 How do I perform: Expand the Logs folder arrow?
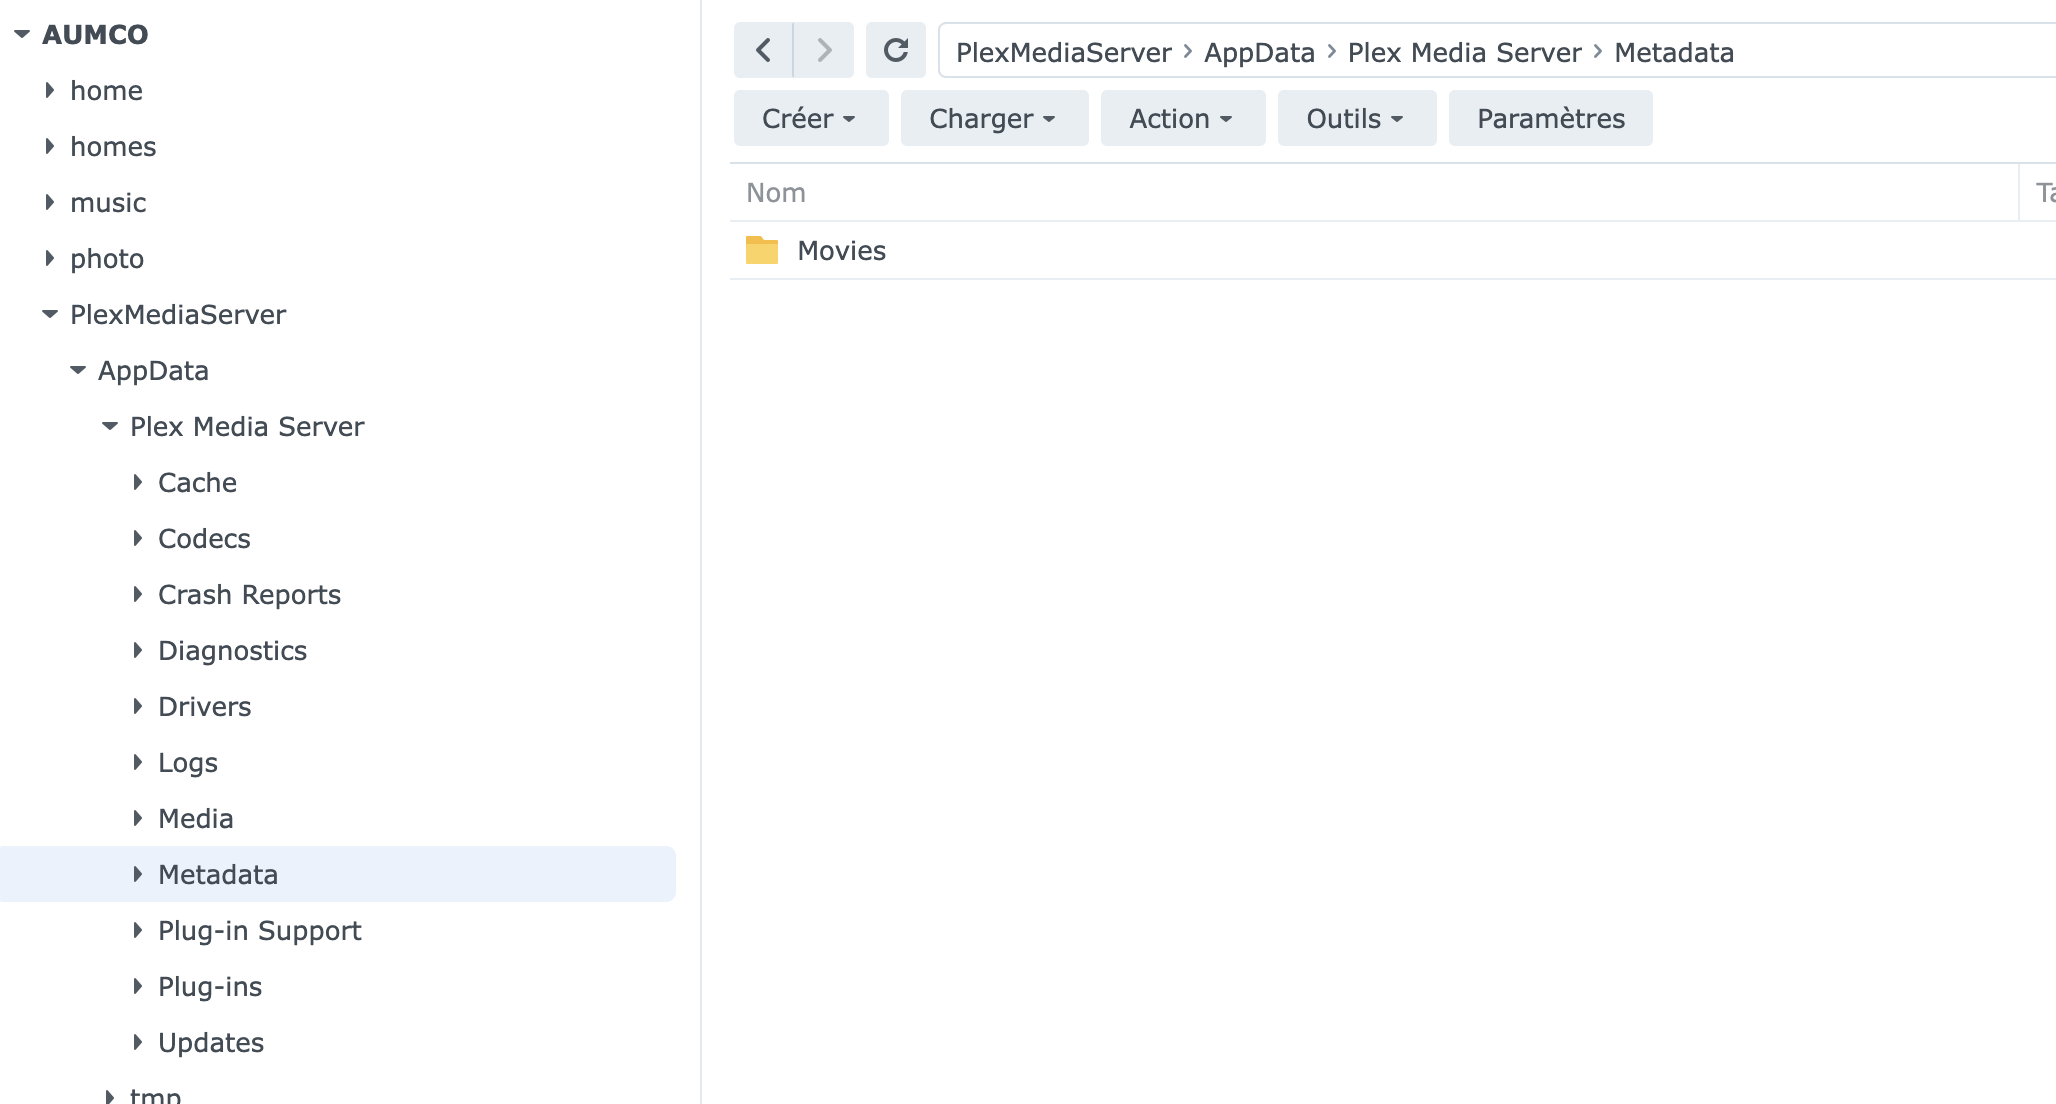point(138,762)
